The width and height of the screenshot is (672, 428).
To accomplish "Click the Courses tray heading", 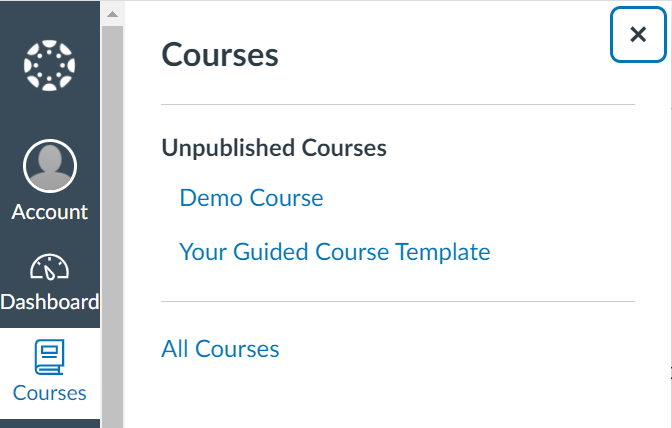I will pos(220,55).
